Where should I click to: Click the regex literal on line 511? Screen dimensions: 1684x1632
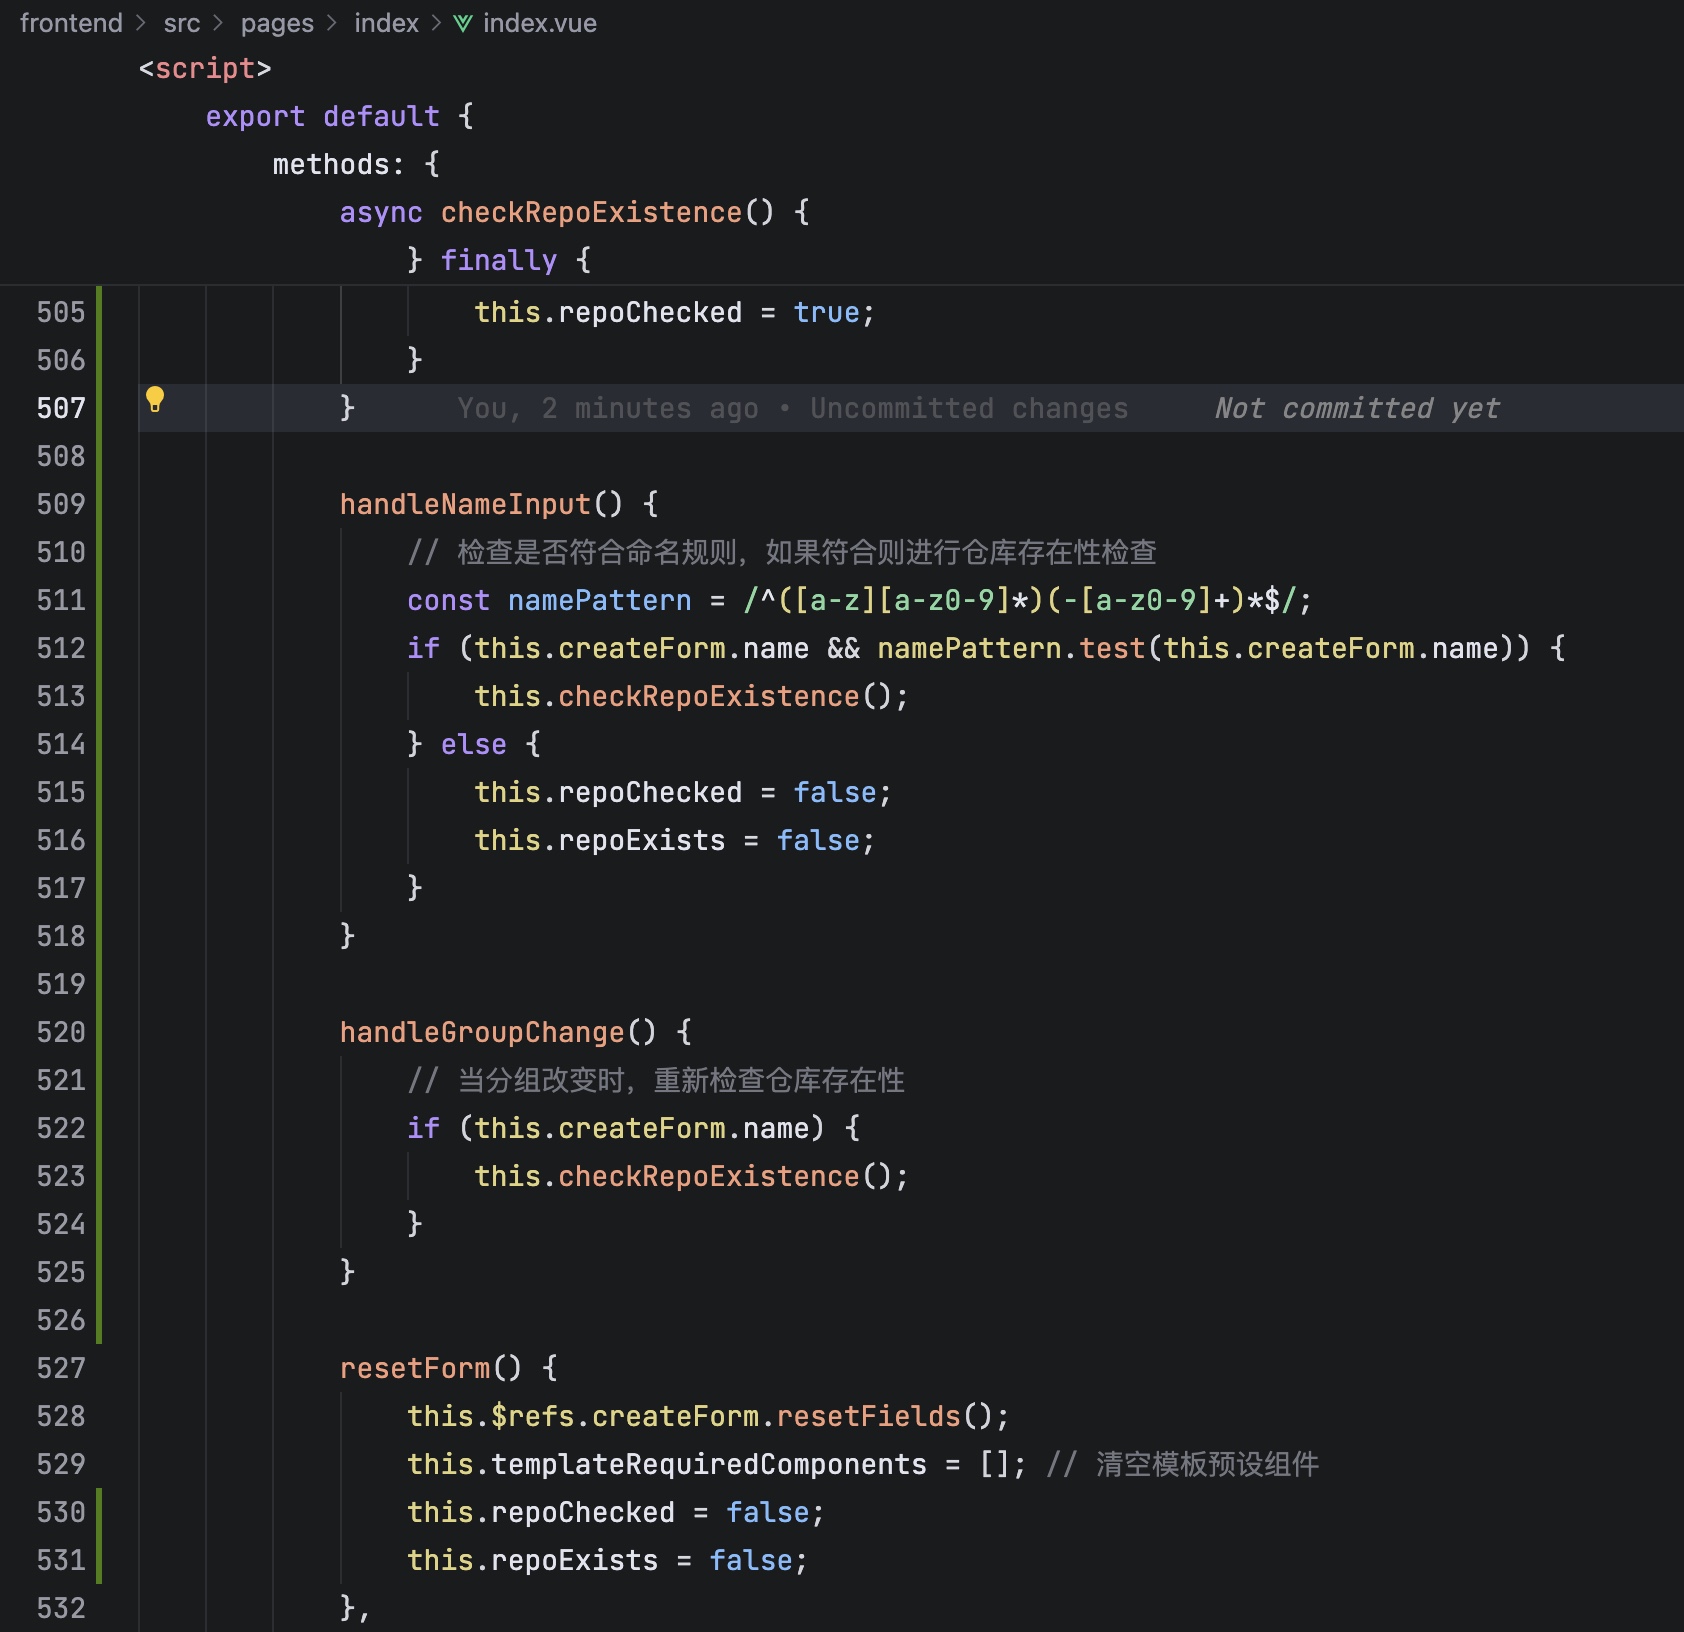[1019, 600]
